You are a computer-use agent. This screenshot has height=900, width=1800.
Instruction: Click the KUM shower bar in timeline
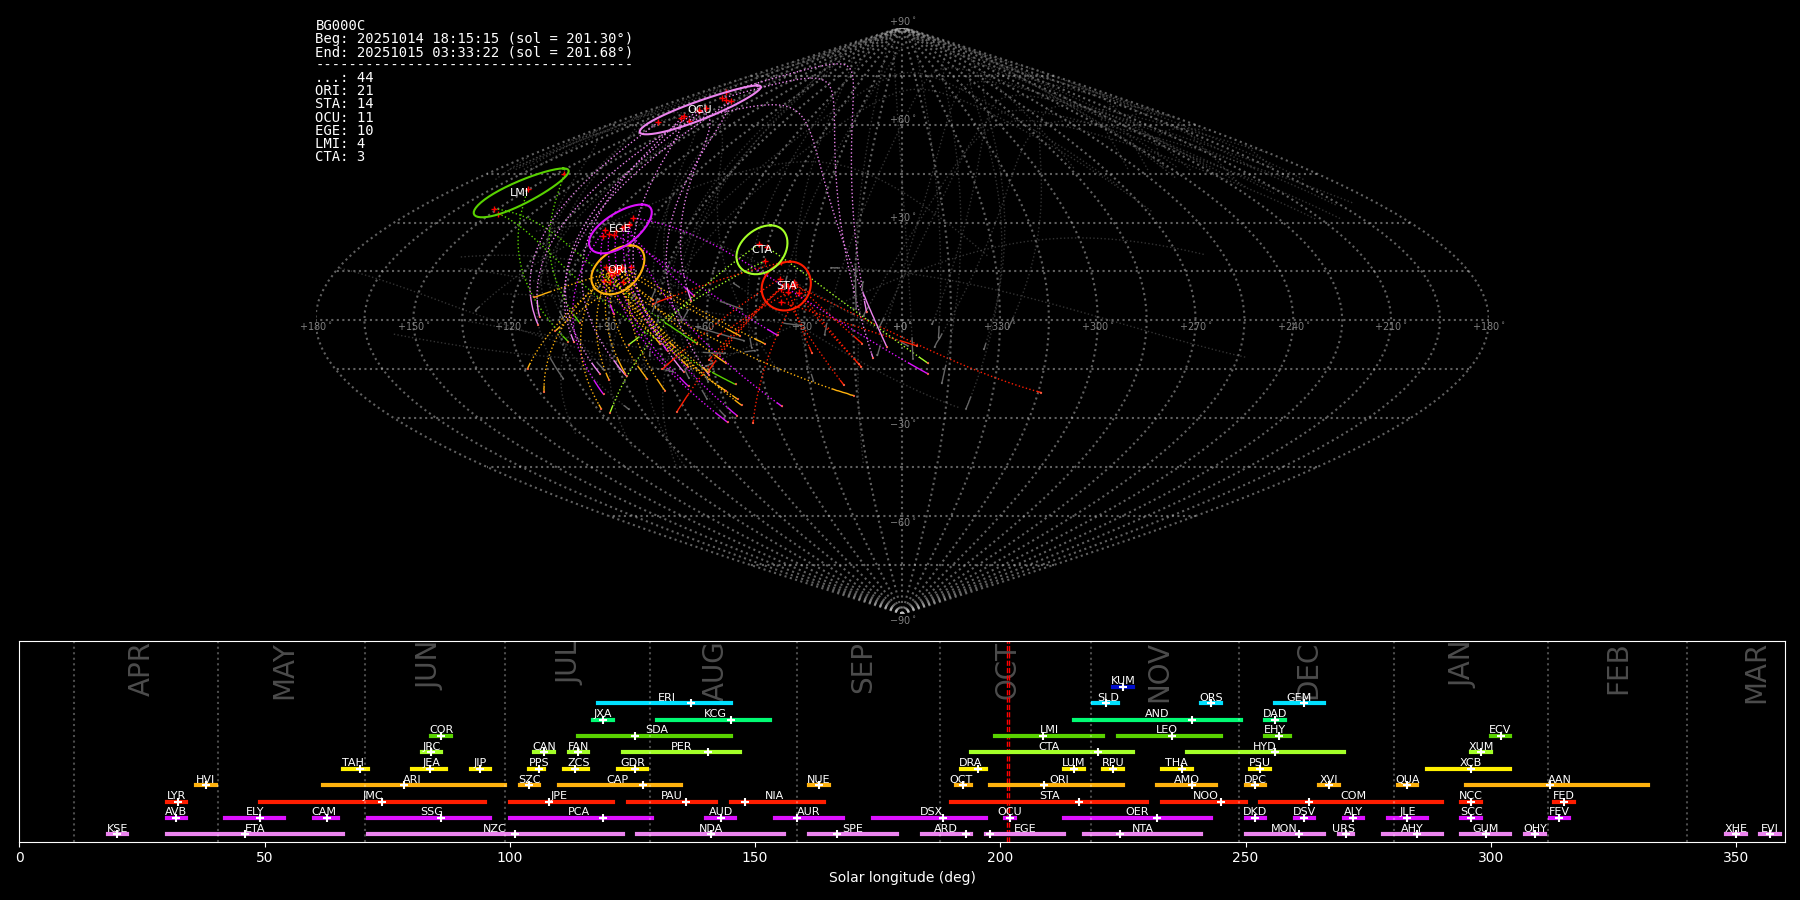pos(1122,687)
